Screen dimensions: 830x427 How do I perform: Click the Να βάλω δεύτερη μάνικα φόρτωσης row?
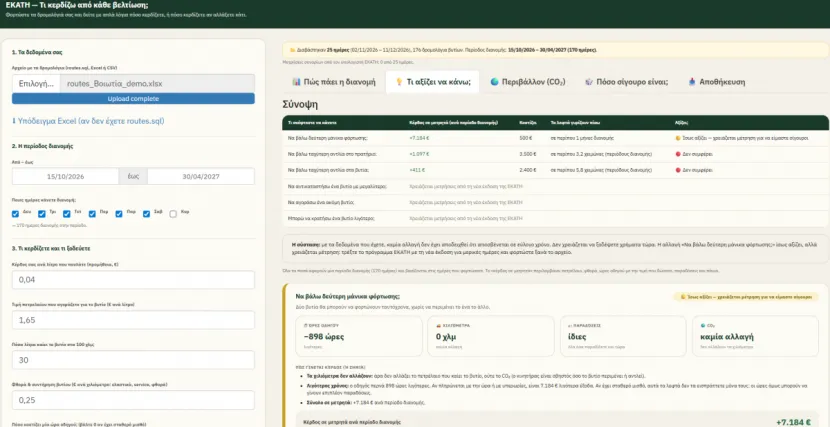[x=555, y=138]
